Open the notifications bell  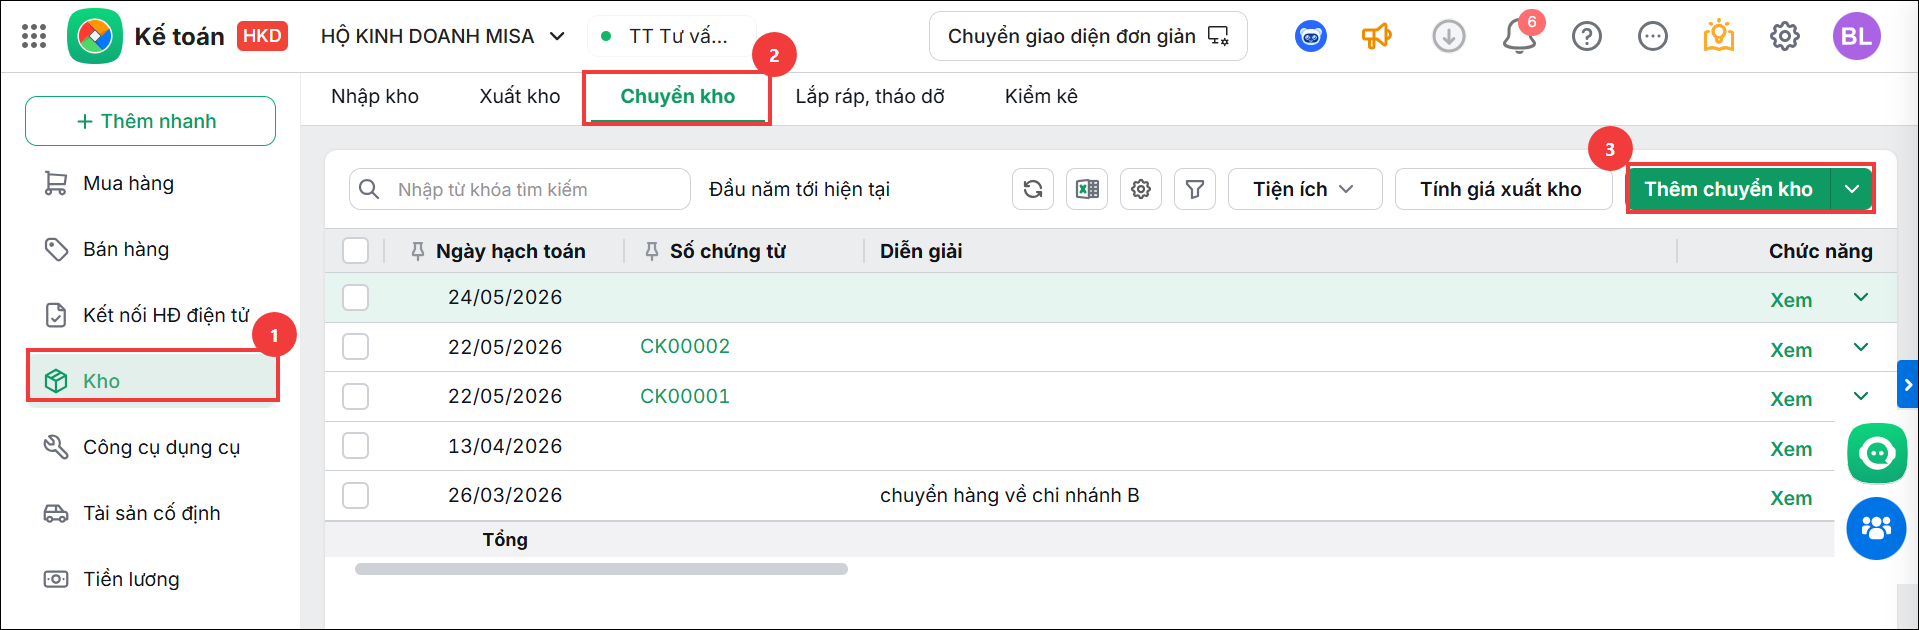(1519, 37)
